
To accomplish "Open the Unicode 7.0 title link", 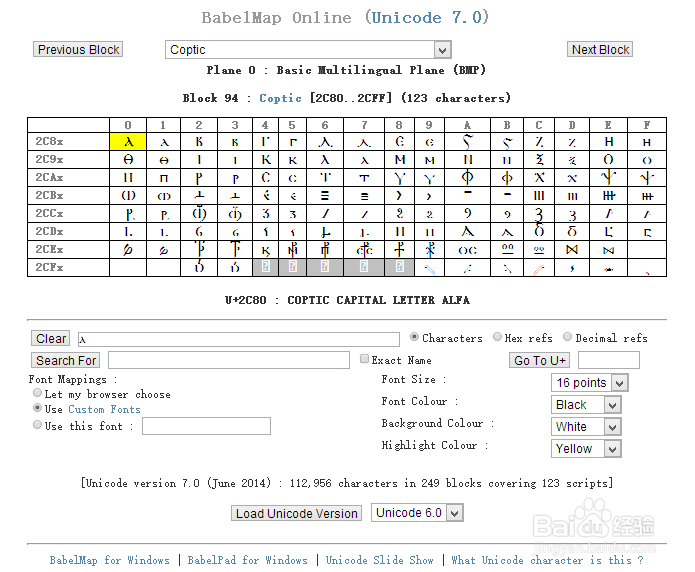I will coord(426,17).
